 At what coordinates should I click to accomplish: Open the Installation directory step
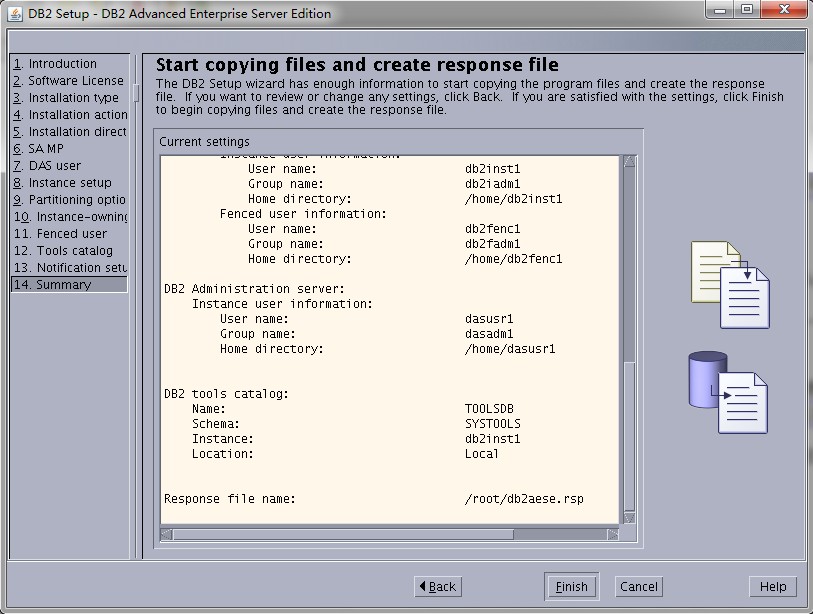[69, 132]
